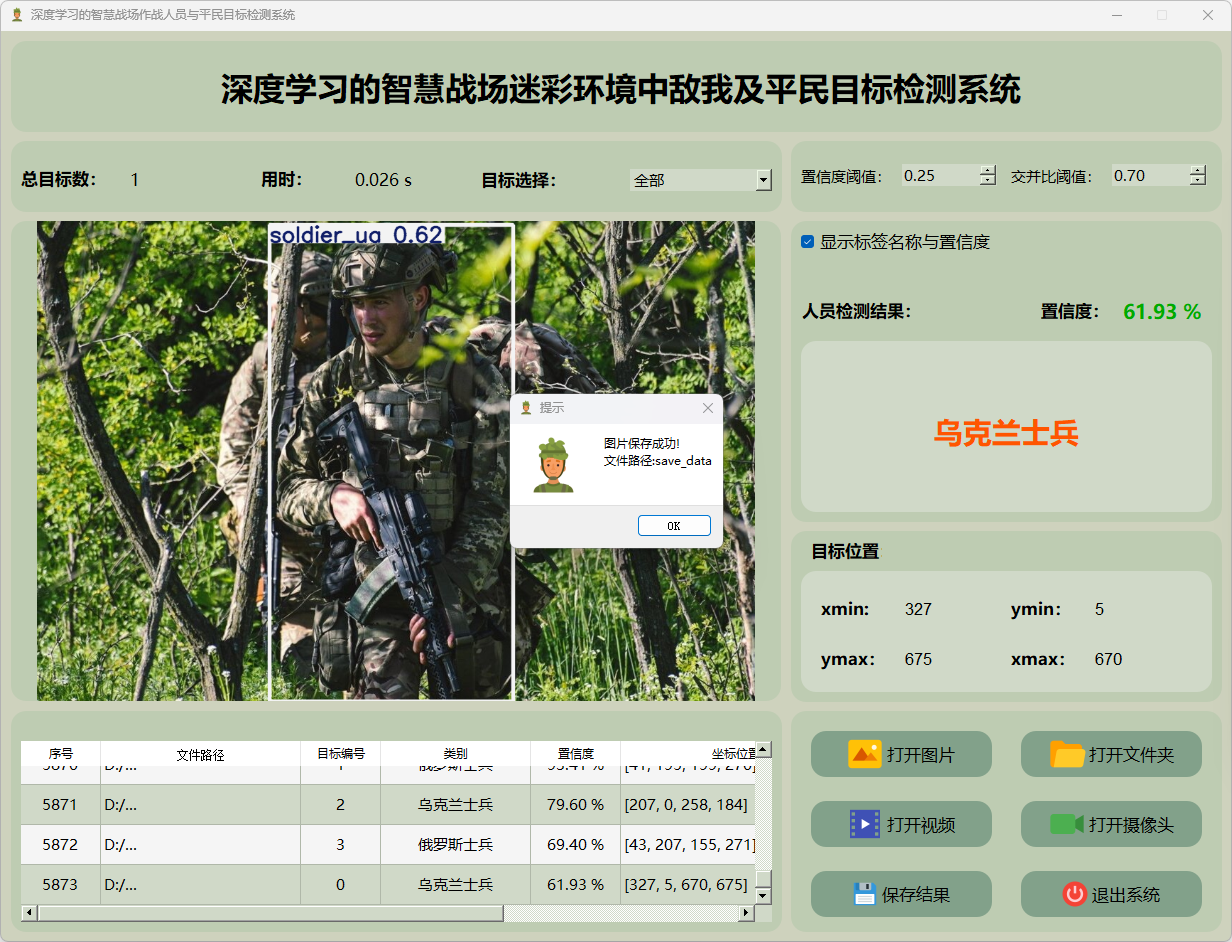Increase 置信度阈值 with the up arrow
The image size is (1232, 942).
tap(988, 170)
